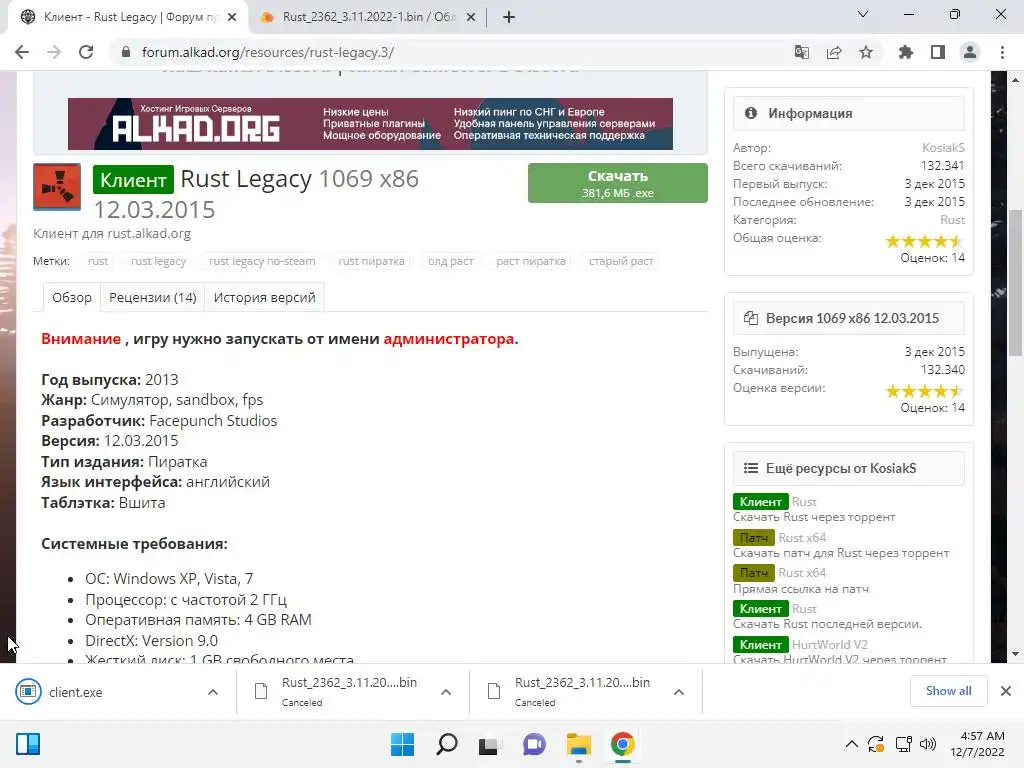Open Task View on taskbar
The width and height of the screenshot is (1024, 768).
coord(488,744)
